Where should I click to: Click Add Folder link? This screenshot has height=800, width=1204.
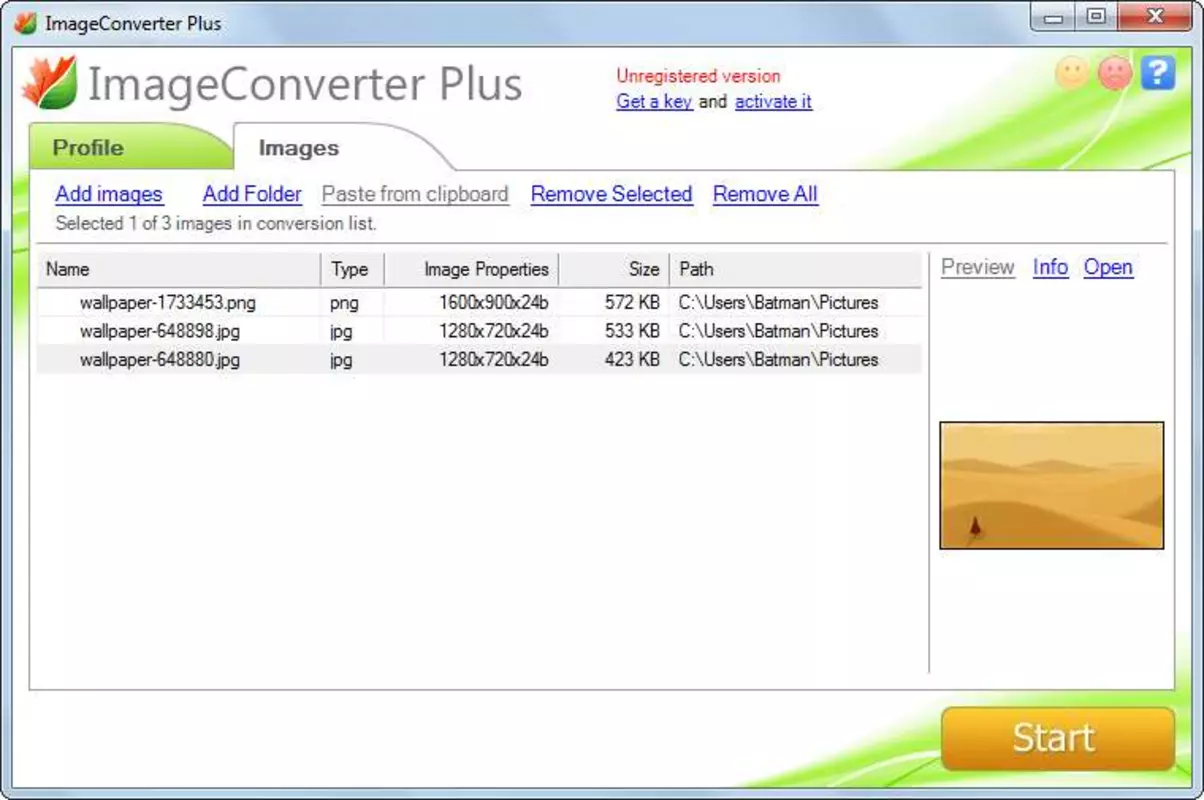(x=252, y=194)
